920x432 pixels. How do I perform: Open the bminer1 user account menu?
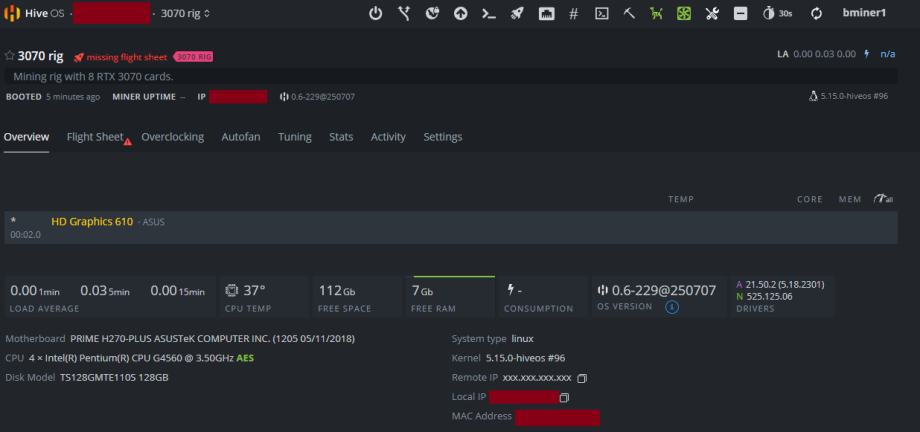[864, 14]
